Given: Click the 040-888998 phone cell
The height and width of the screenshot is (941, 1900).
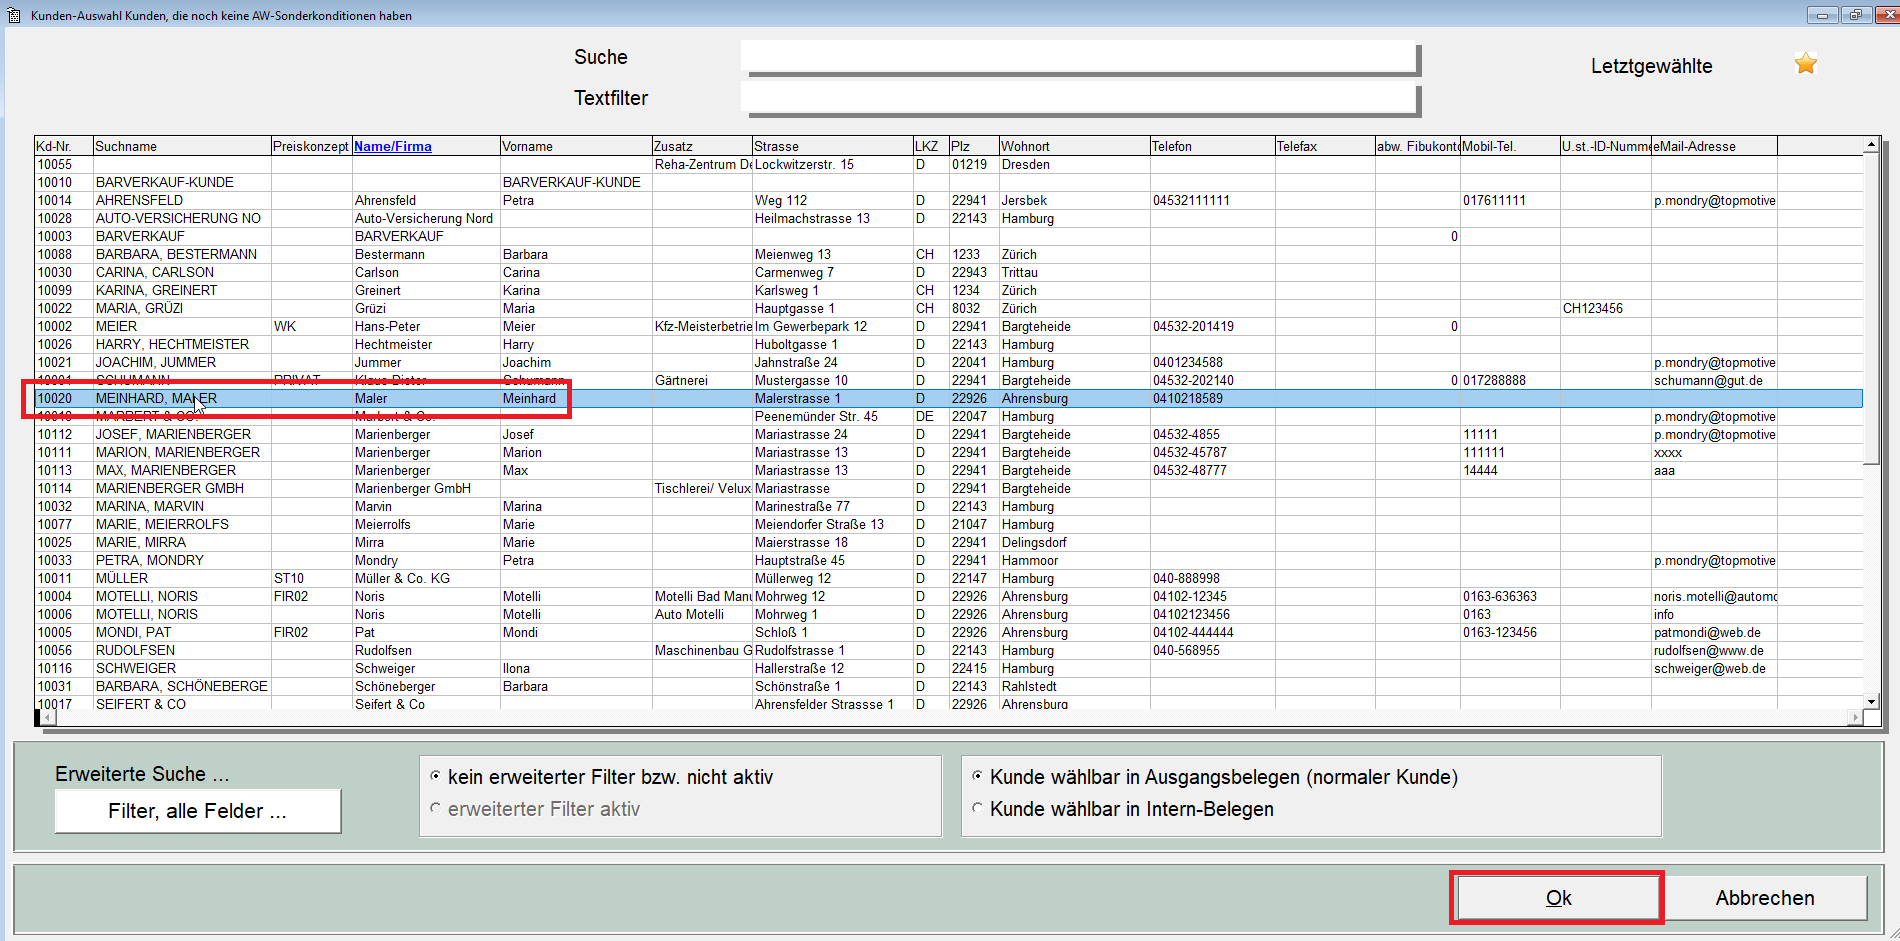Looking at the screenshot, I should (x=1212, y=578).
